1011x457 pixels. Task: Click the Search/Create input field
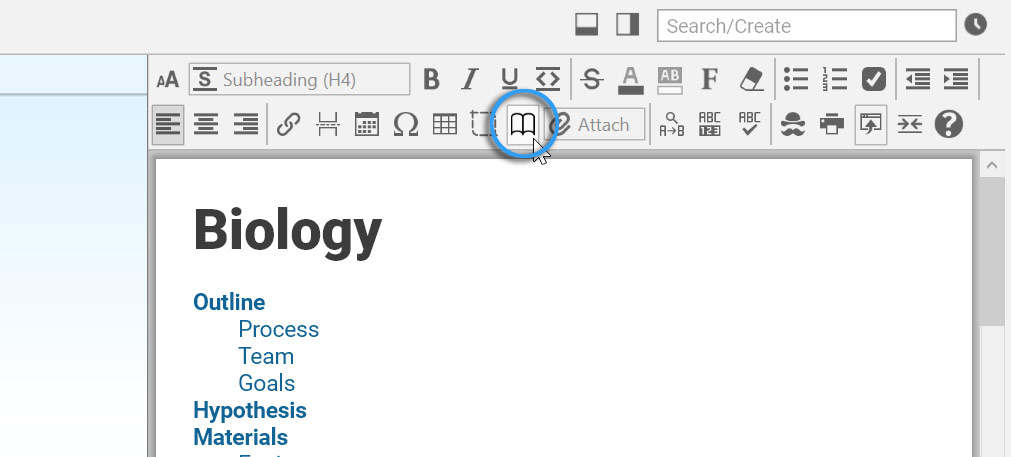(x=805, y=26)
